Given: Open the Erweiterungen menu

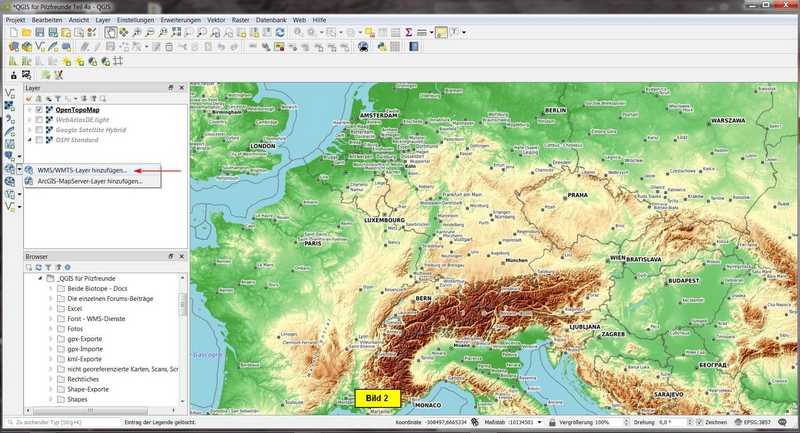Looking at the screenshot, I should tap(181, 20).
